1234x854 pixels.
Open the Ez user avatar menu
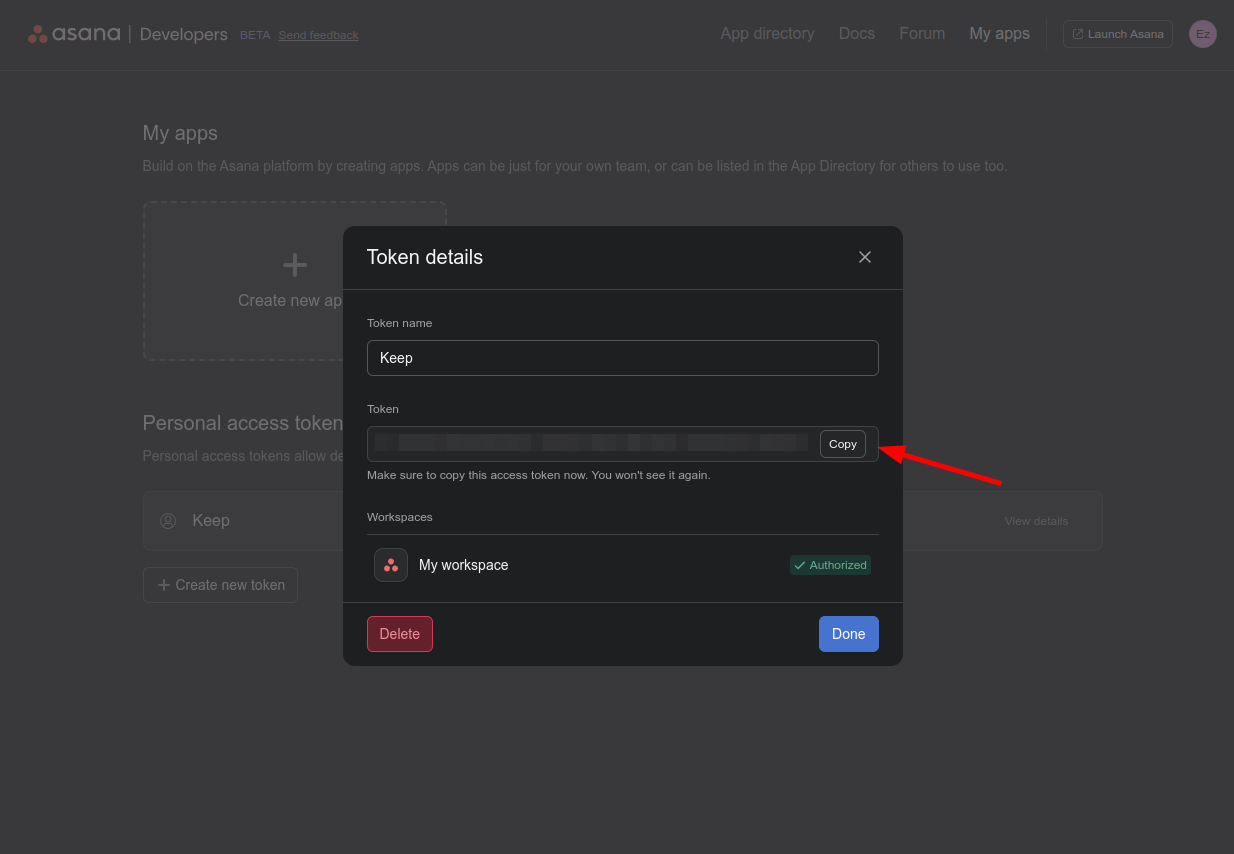(1203, 34)
